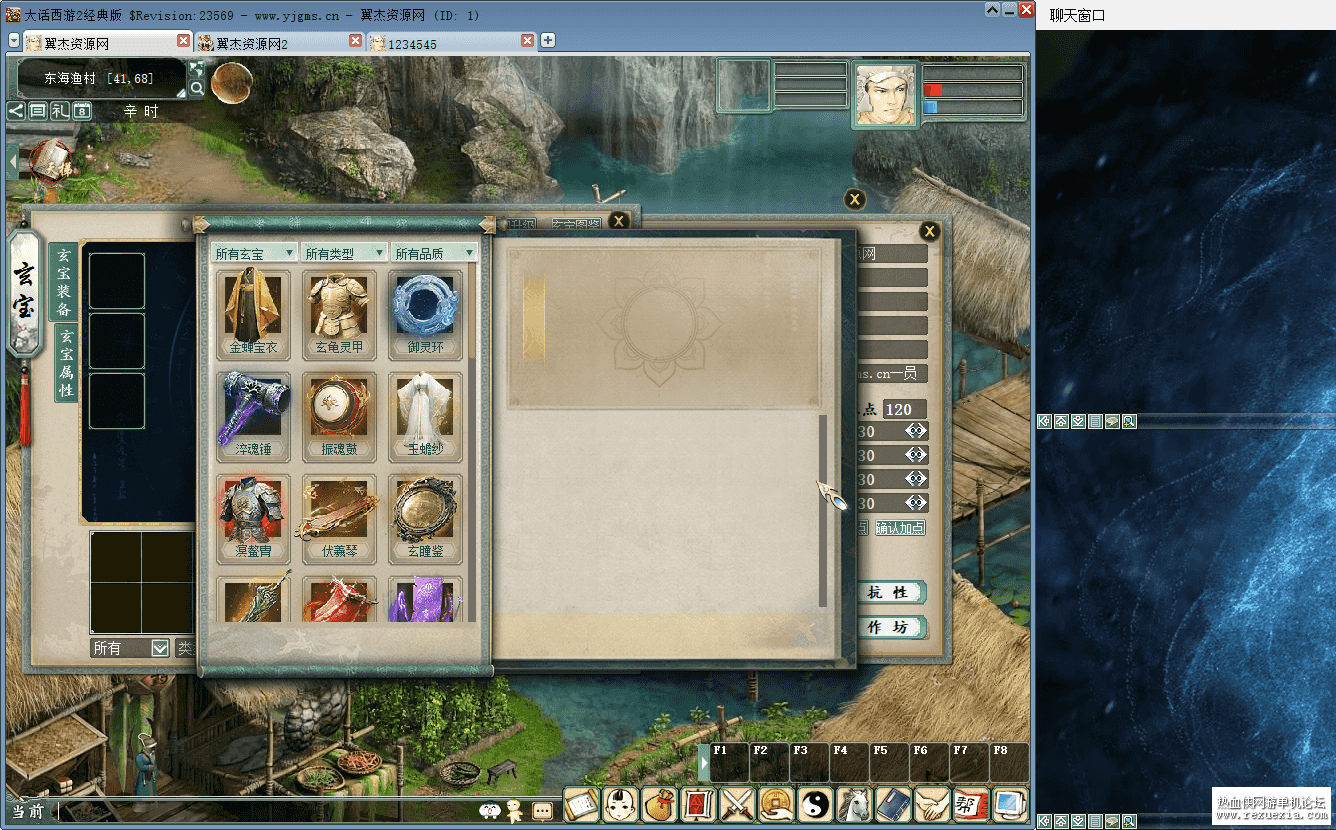Select the F1 hotkey slot
This screenshot has width=1336, height=830.
pyautogui.click(x=730, y=763)
